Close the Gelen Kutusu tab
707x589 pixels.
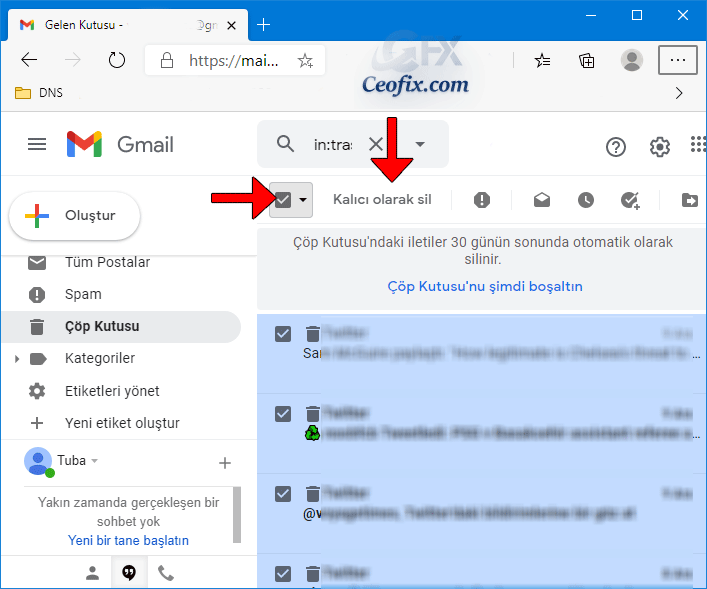click(231, 26)
